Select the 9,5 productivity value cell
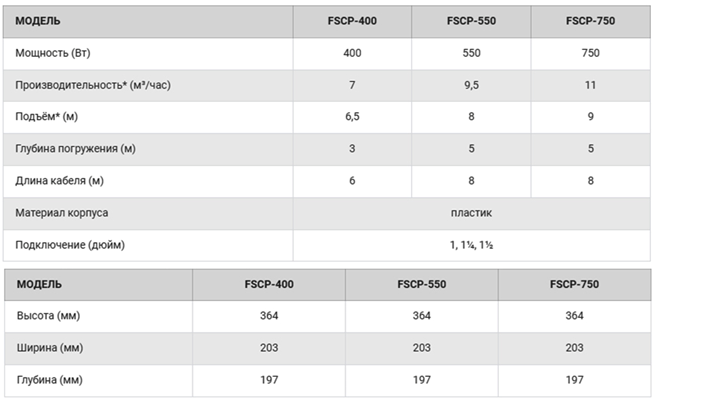Viewport: 722px width, 401px height. 471,85
